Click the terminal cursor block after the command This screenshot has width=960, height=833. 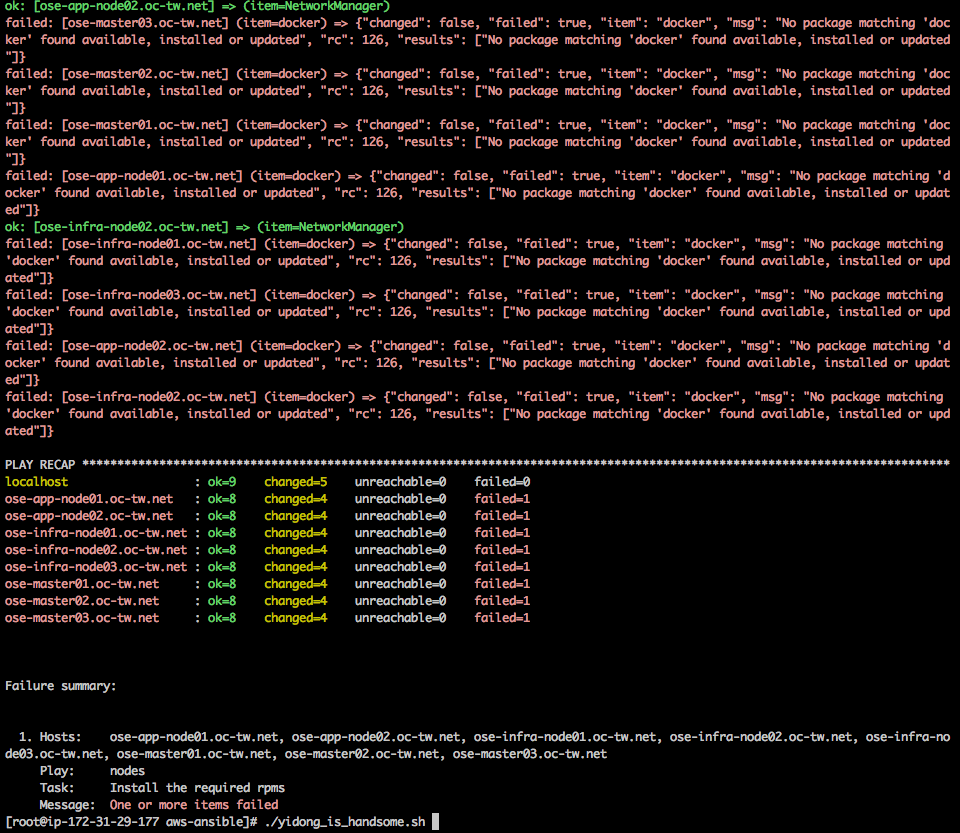coord(435,821)
